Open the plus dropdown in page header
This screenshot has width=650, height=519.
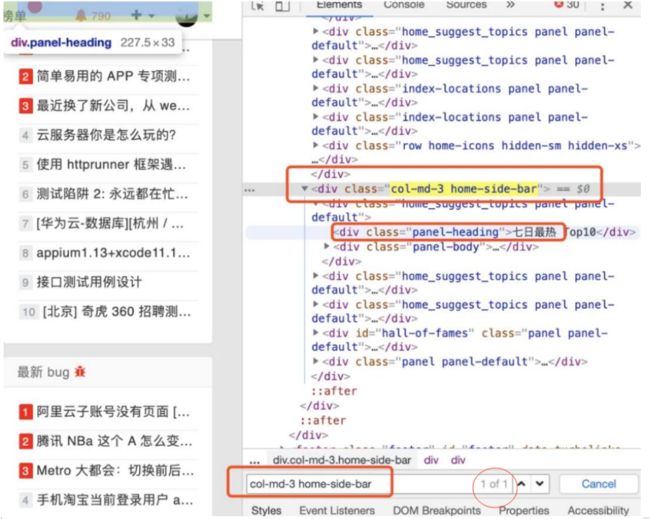point(142,15)
